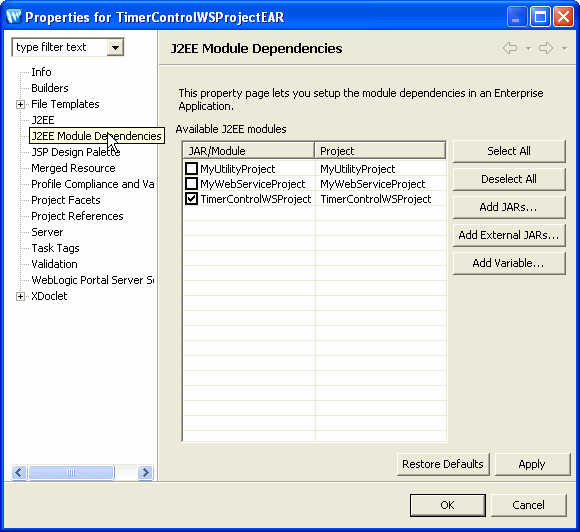
Task: Minimize the Properties window
Action: pos(517,17)
